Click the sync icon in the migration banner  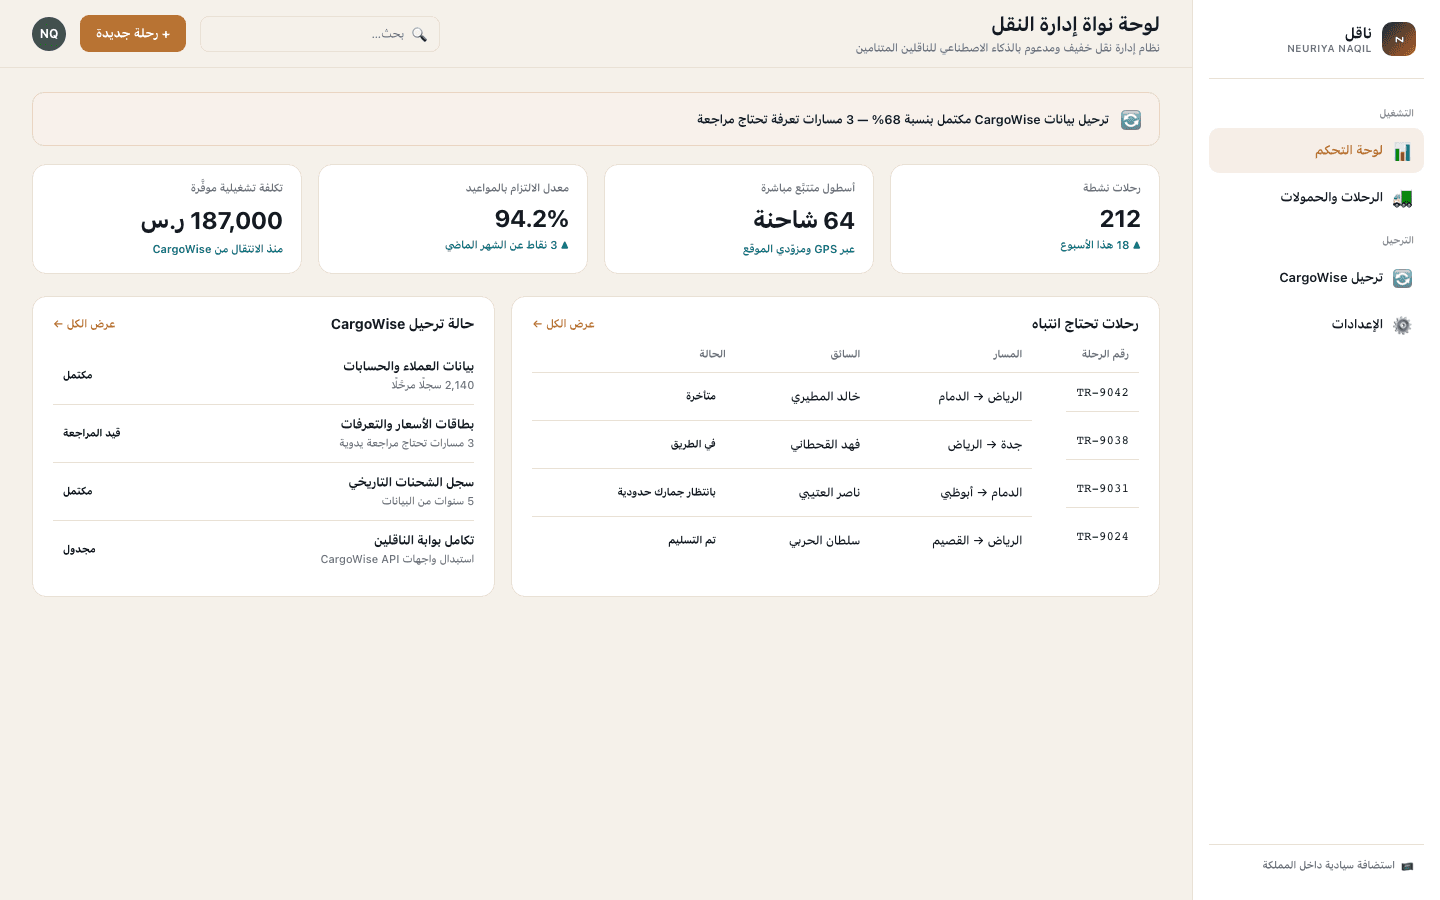click(x=1131, y=120)
